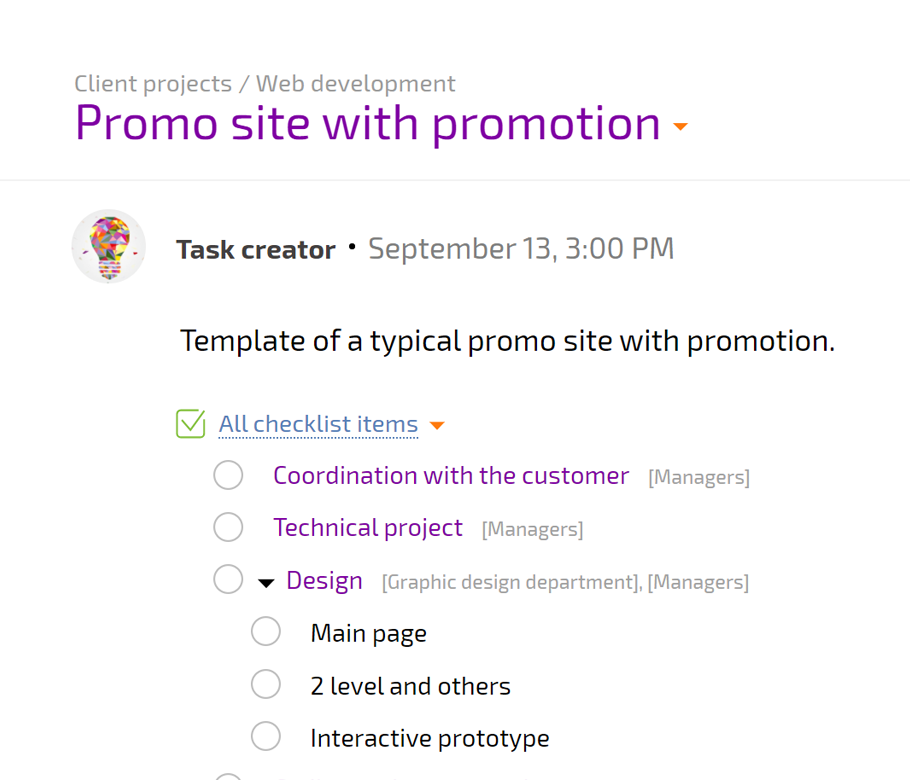Image resolution: width=910 pixels, height=780 pixels.
Task: Mark Interactive prototype as complete
Action: pos(266,736)
